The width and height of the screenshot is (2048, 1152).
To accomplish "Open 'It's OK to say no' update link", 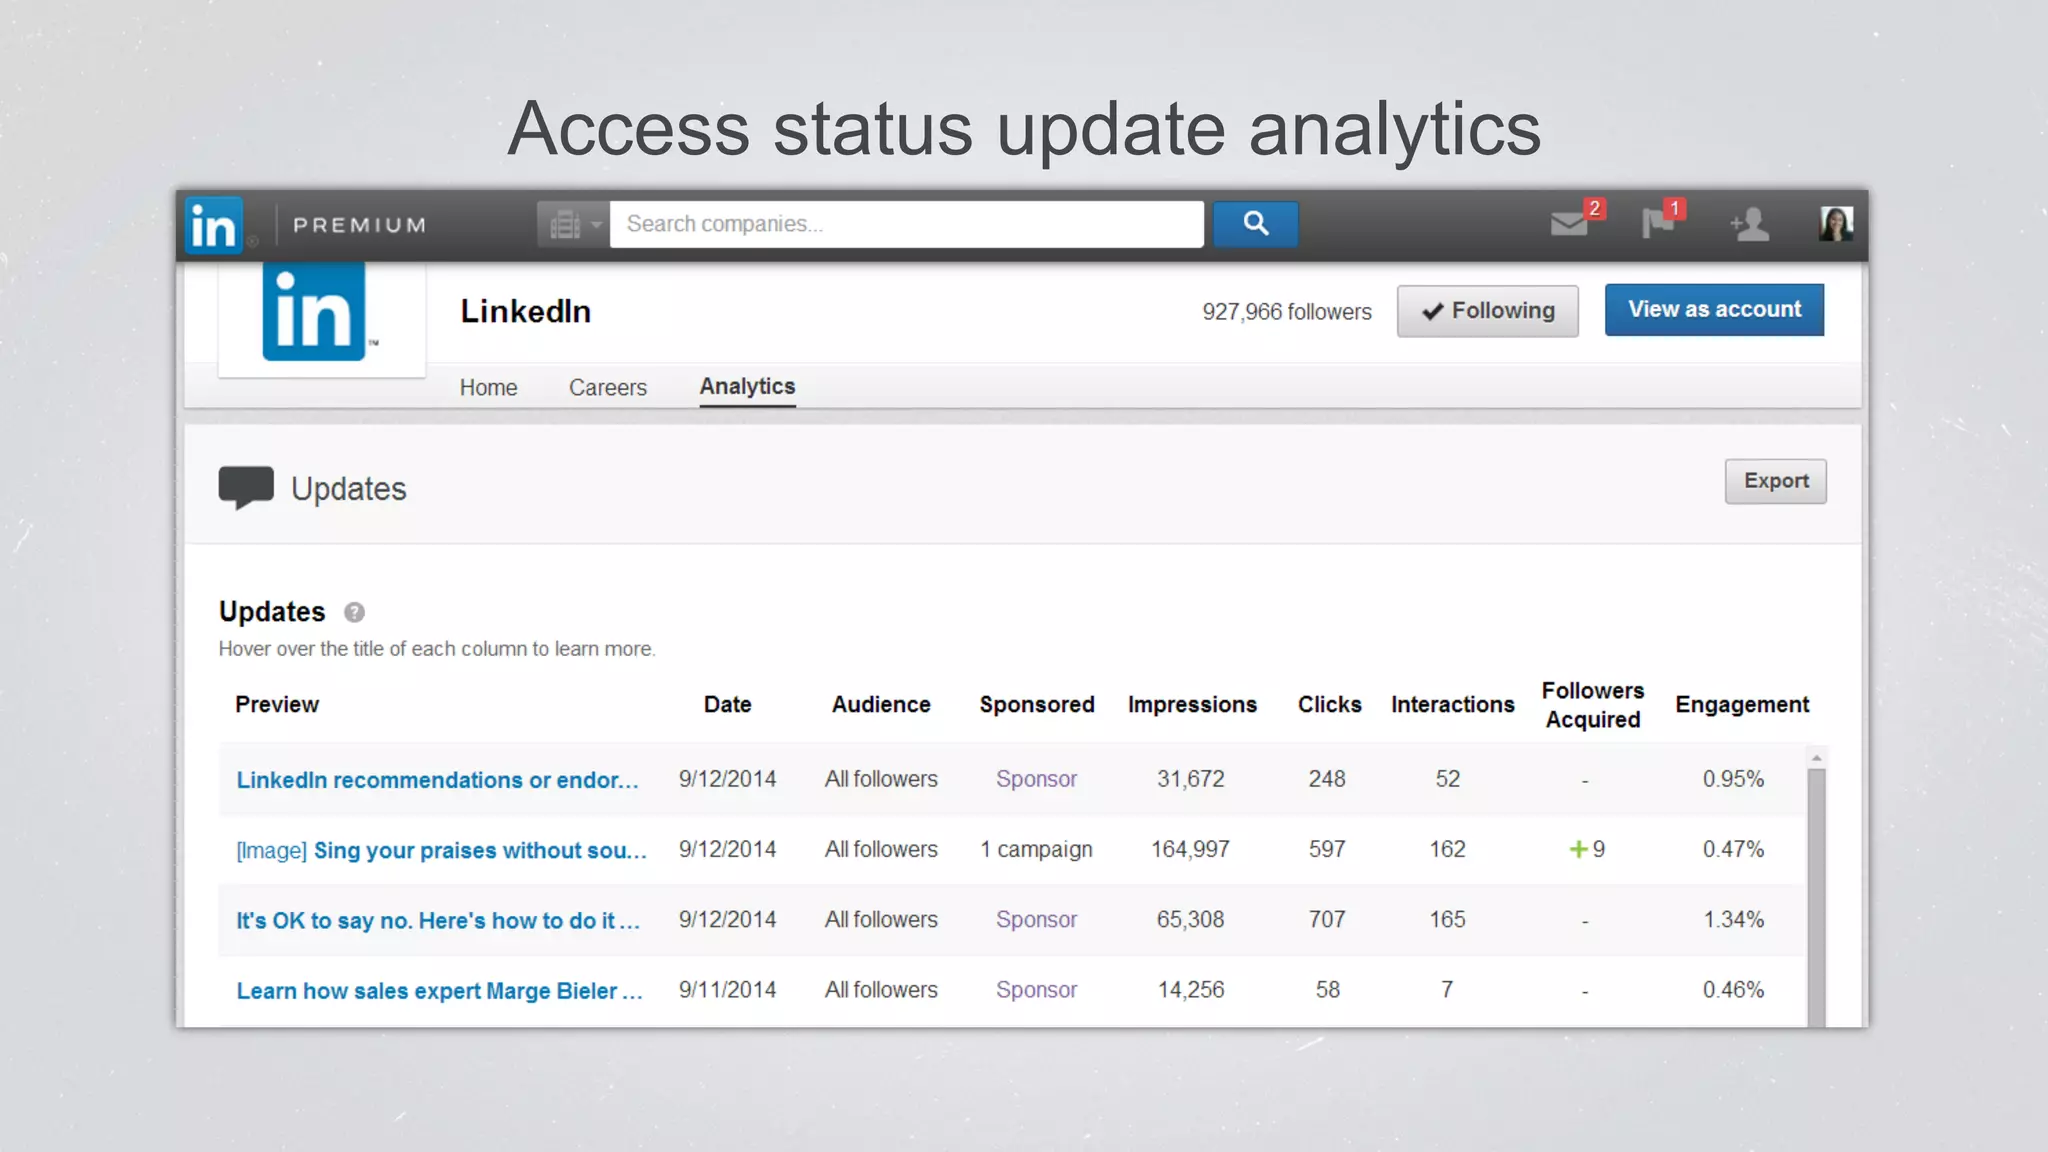I will point(438,920).
